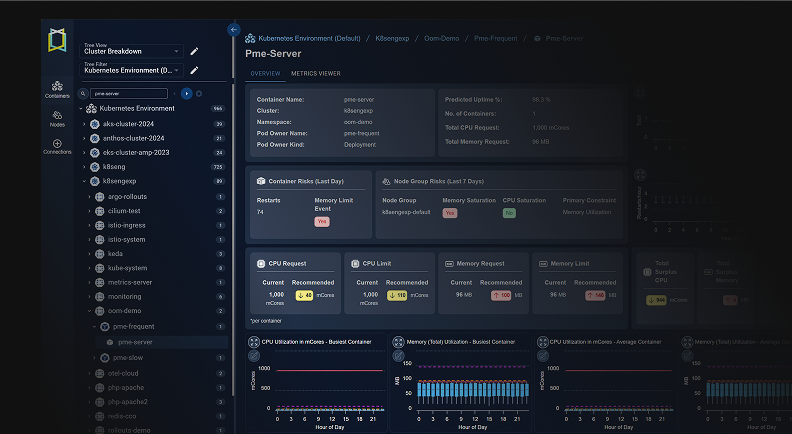Toggle overlay icon under CPU Busiest Container chart

click(255, 356)
